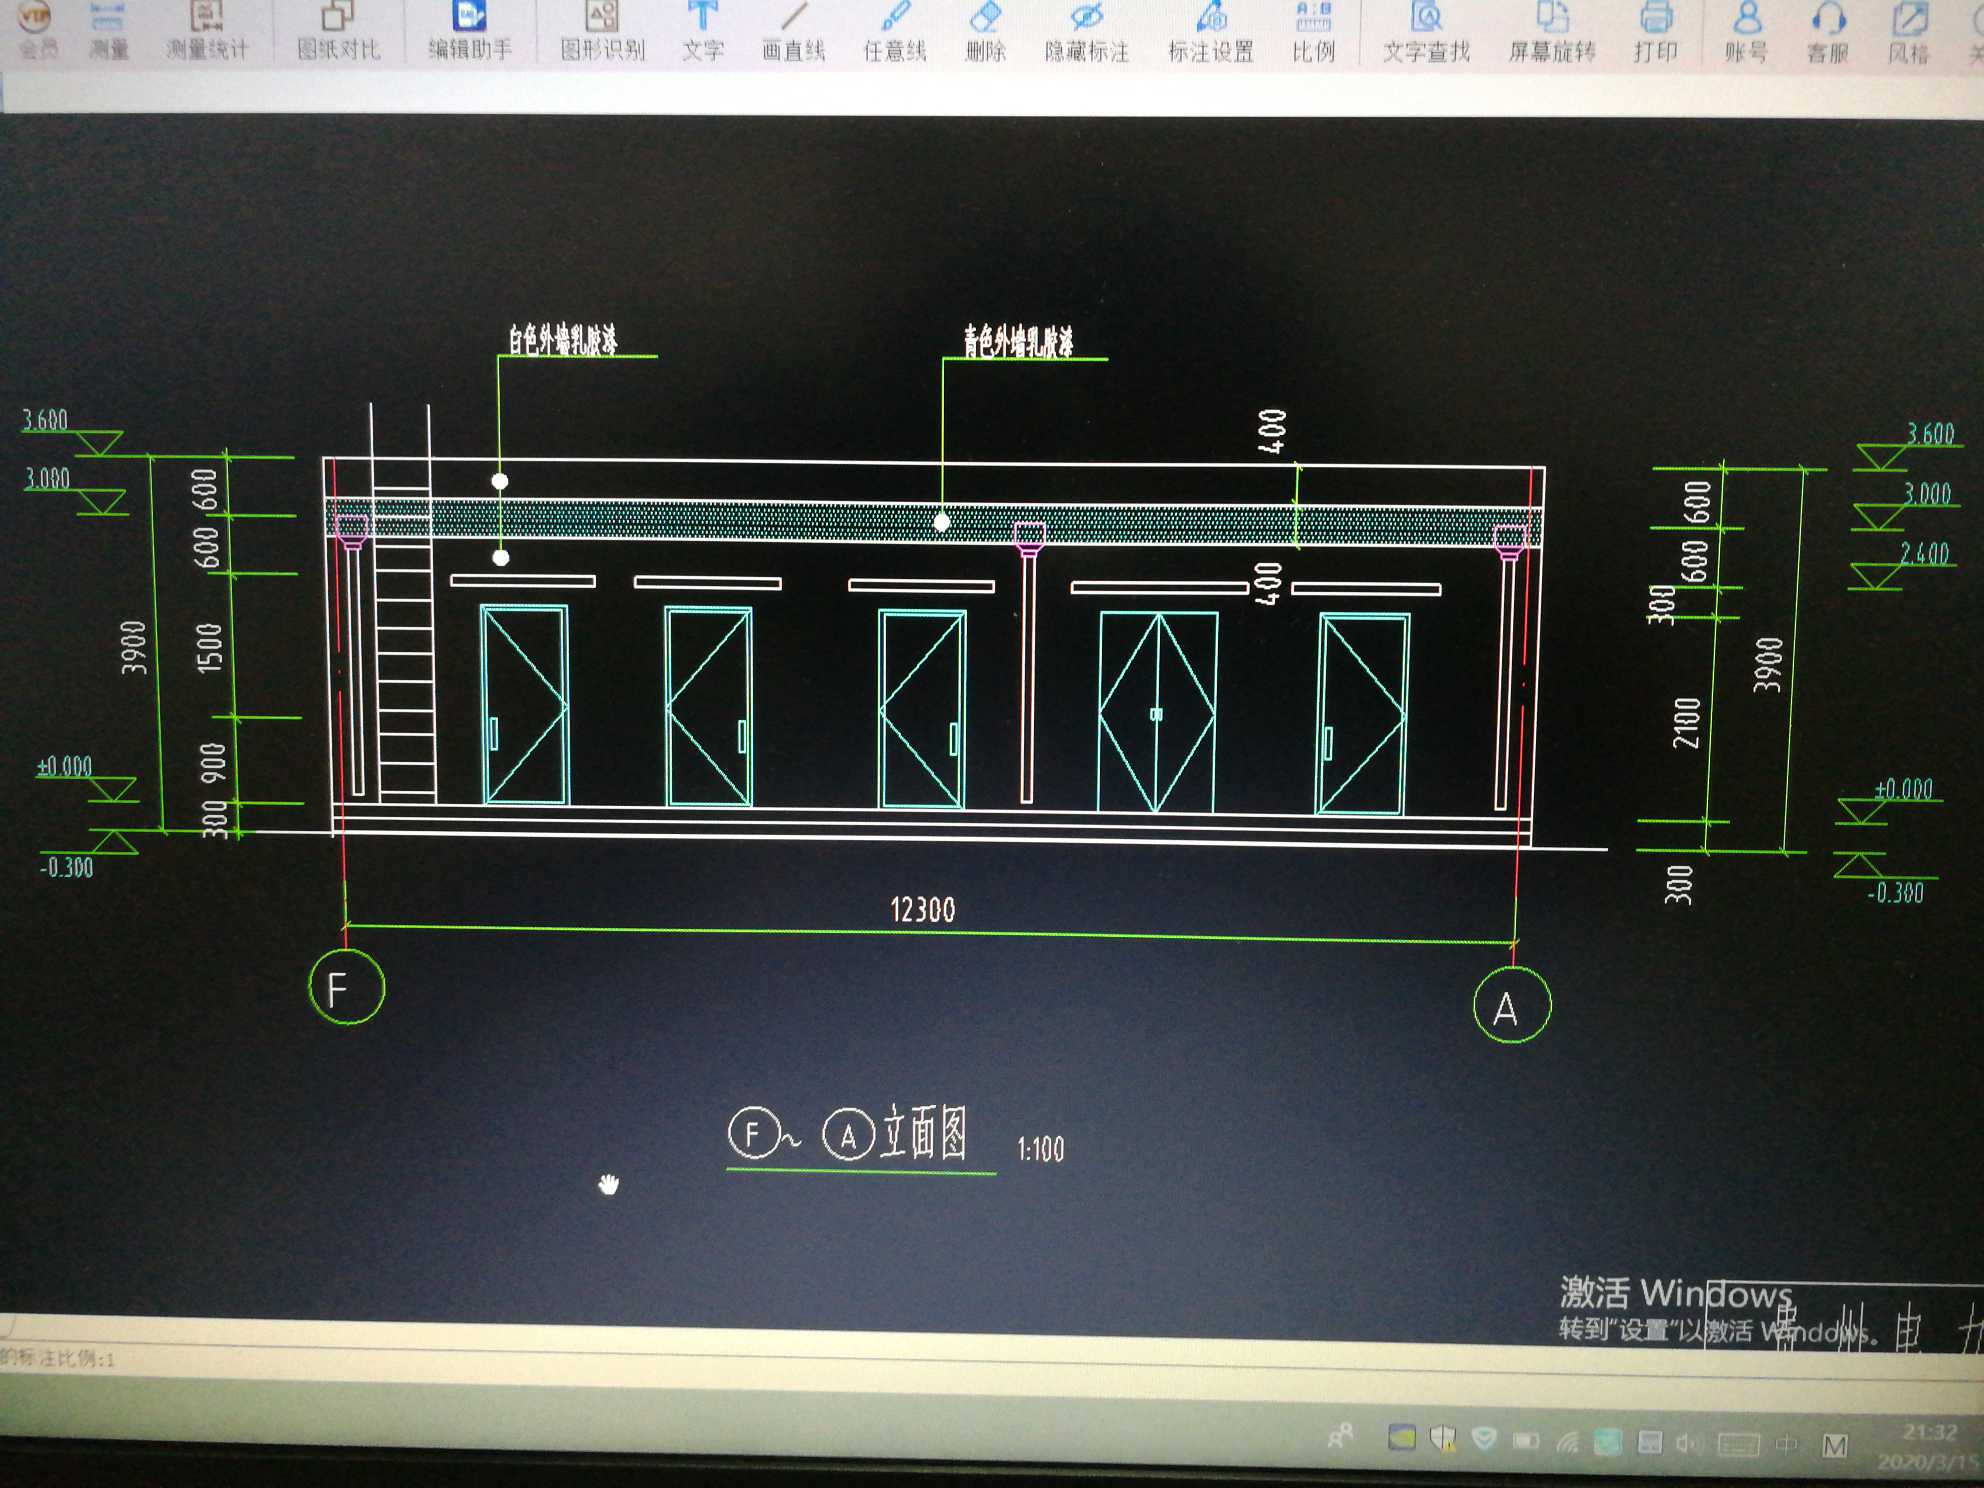Open the 账号 account icon

pyautogui.click(x=1746, y=30)
